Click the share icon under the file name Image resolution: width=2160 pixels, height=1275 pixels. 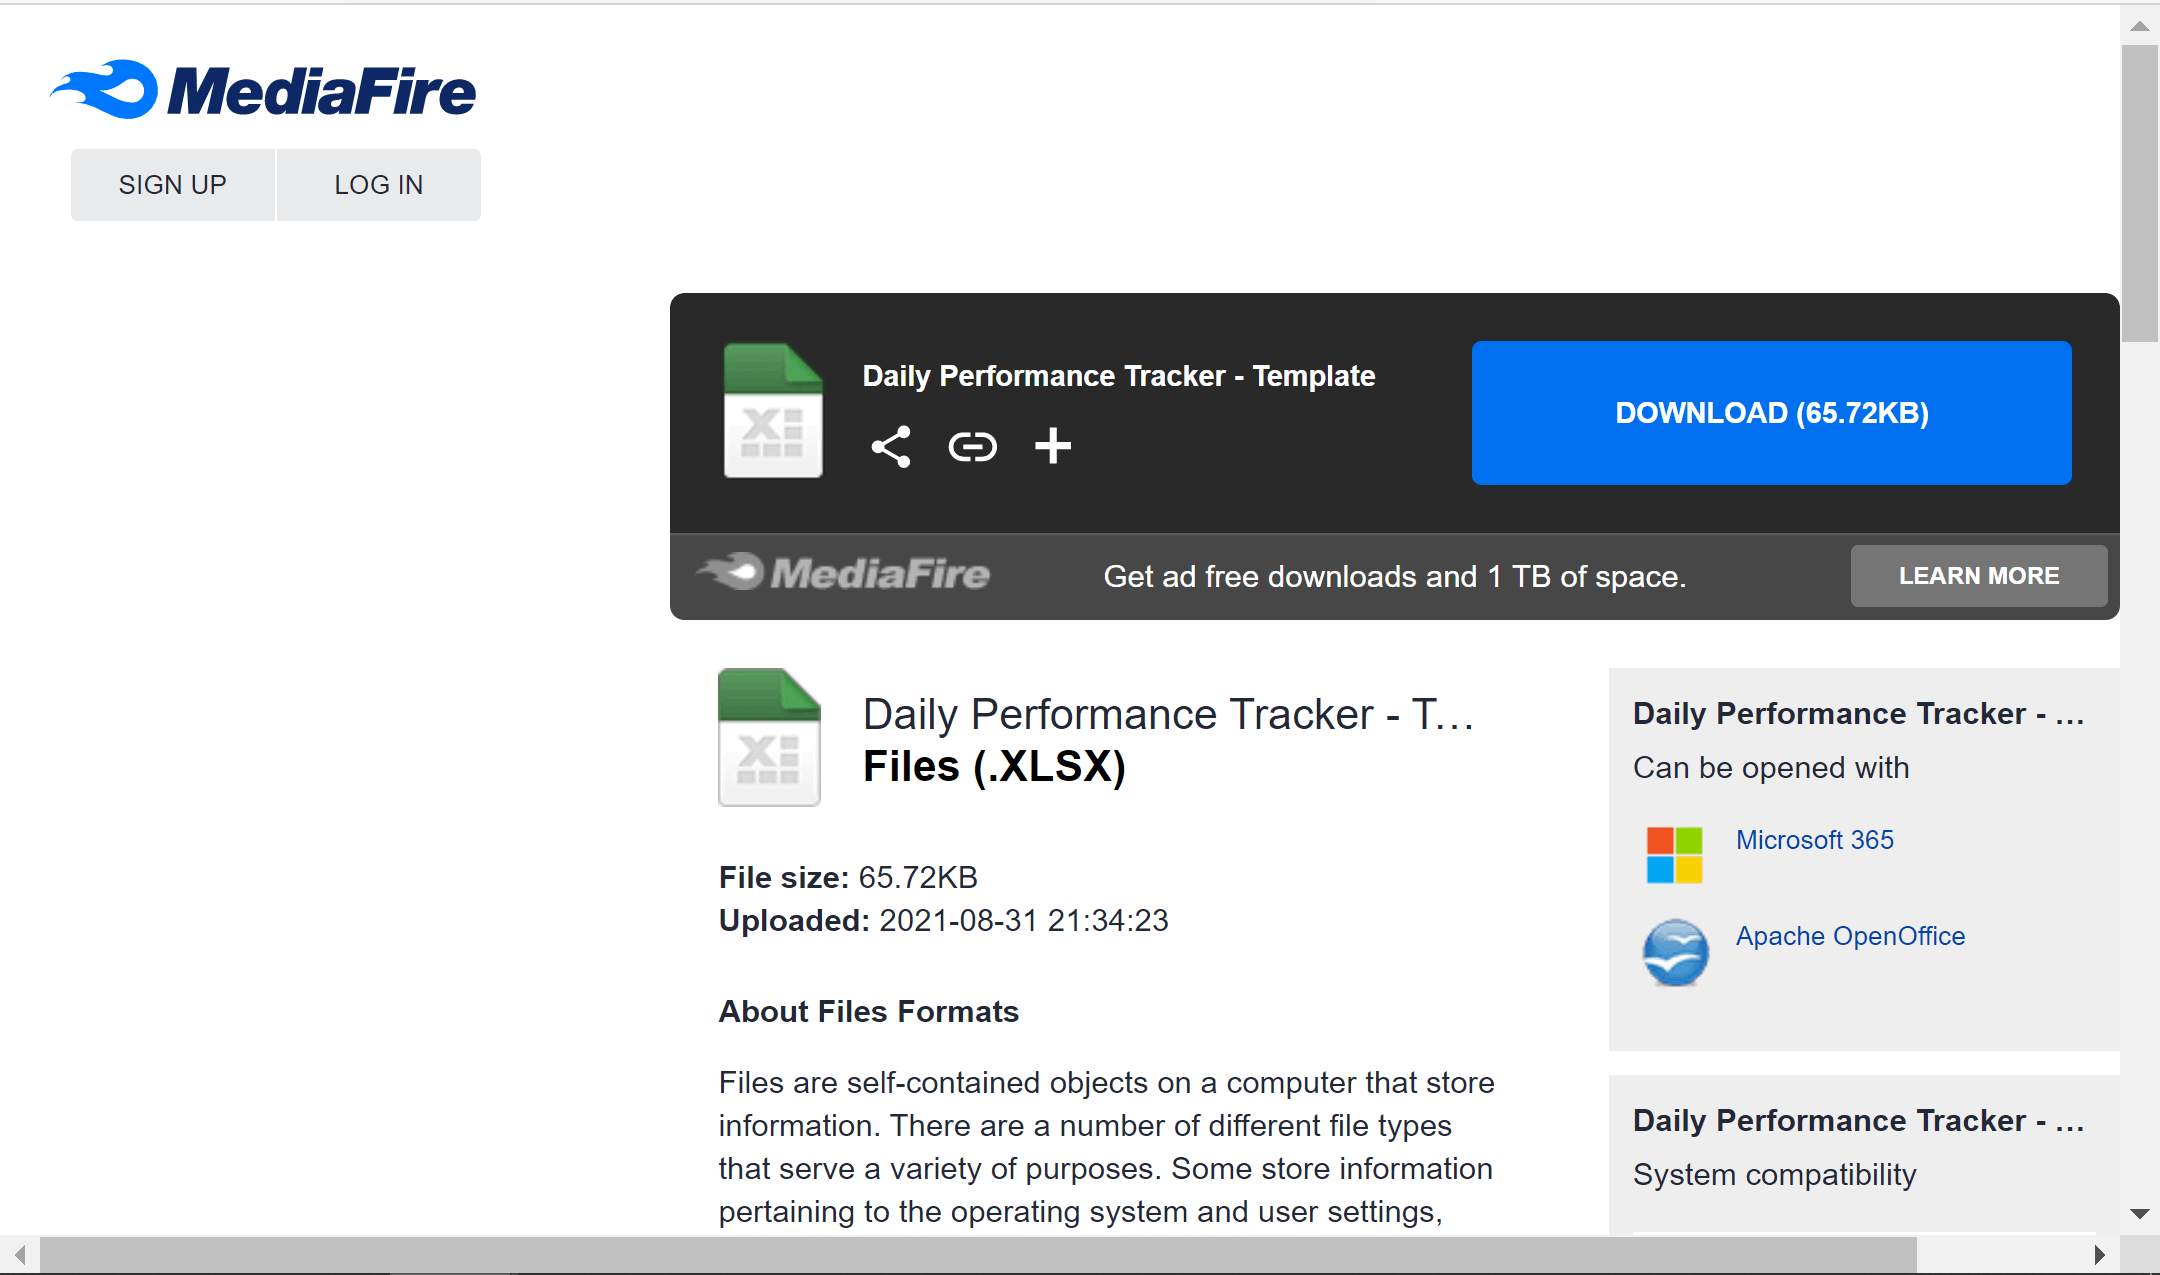(891, 447)
